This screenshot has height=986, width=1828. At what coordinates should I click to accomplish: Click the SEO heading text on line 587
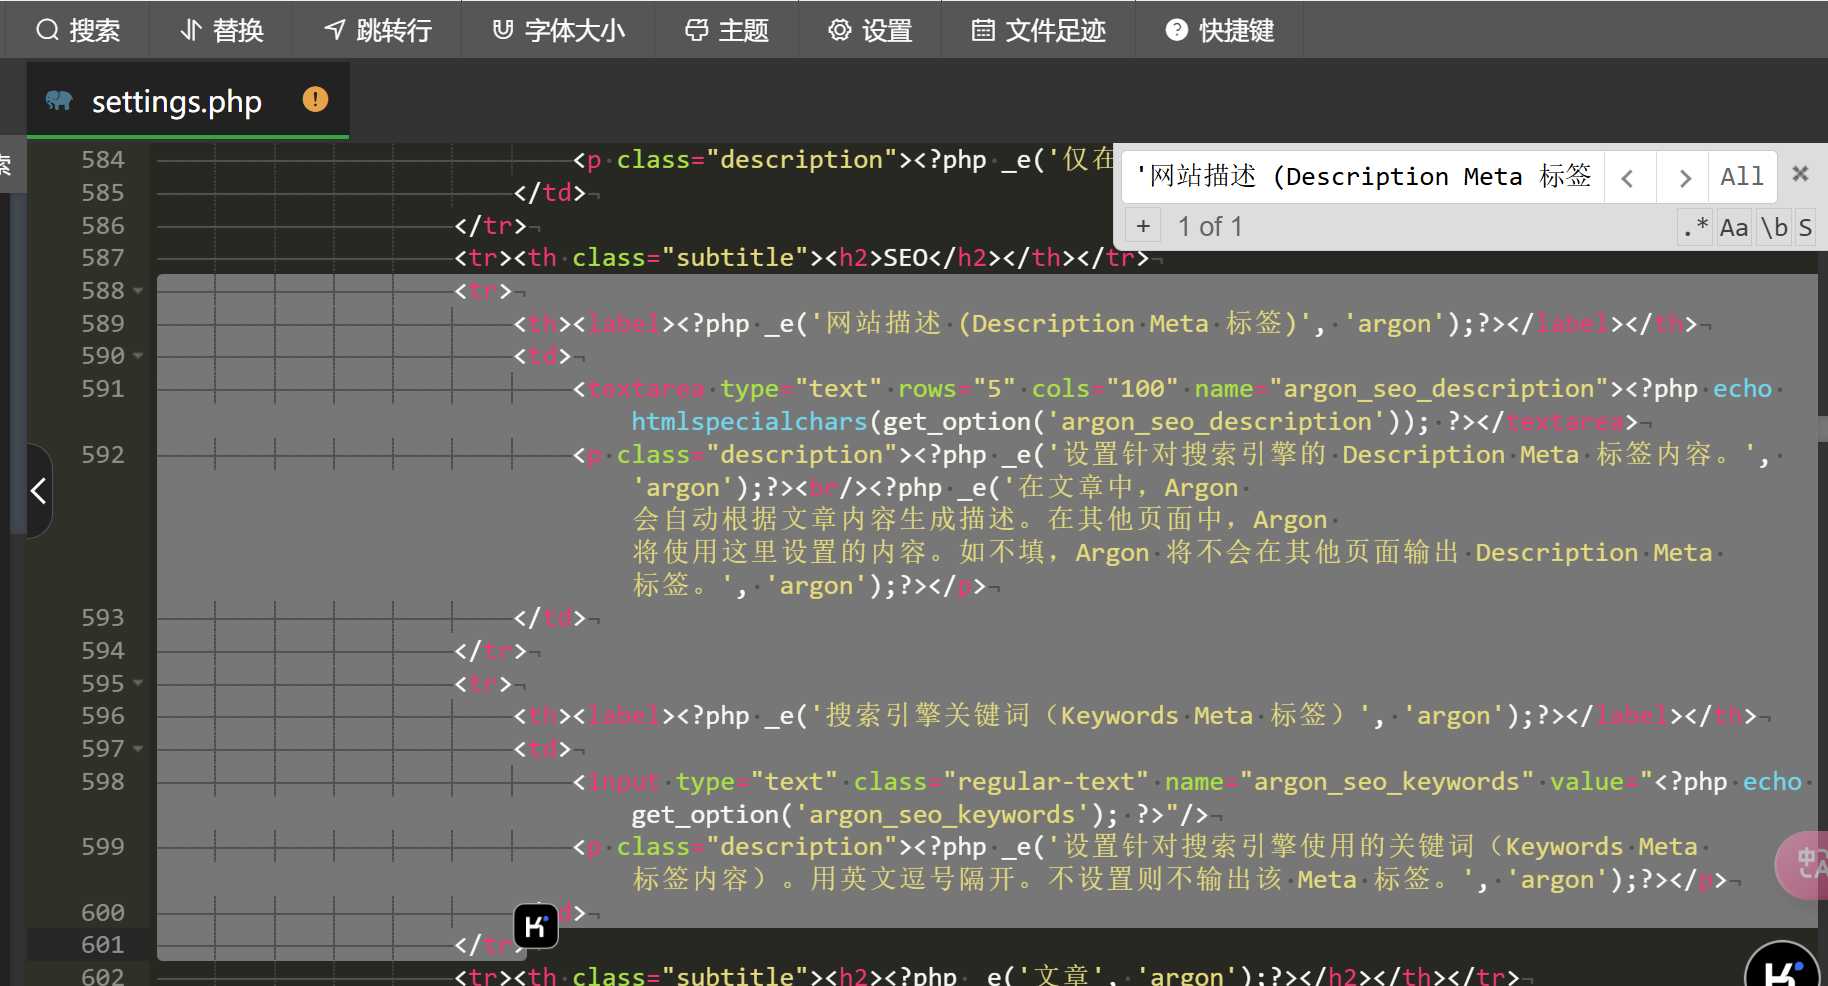tap(906, 258)
